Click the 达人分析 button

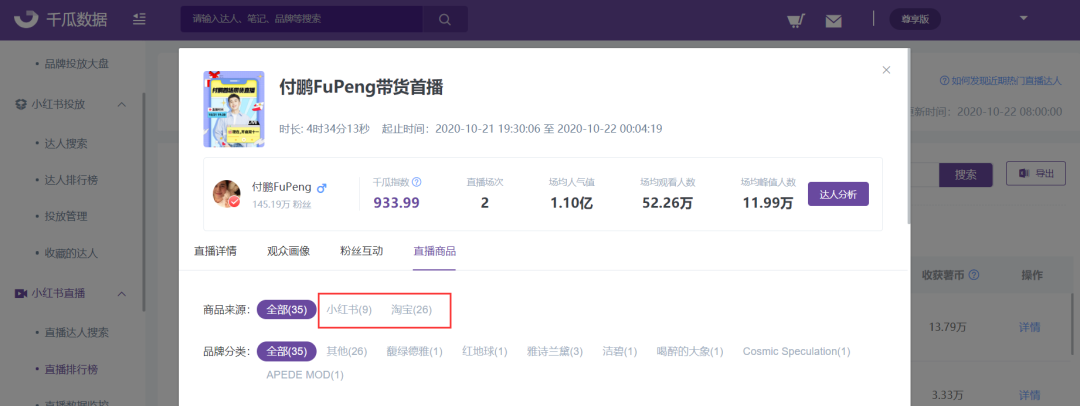click(x=838, y=194)
